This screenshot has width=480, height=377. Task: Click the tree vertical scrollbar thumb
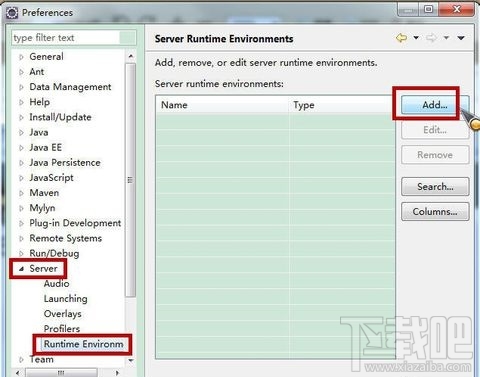tap(131, 180)
